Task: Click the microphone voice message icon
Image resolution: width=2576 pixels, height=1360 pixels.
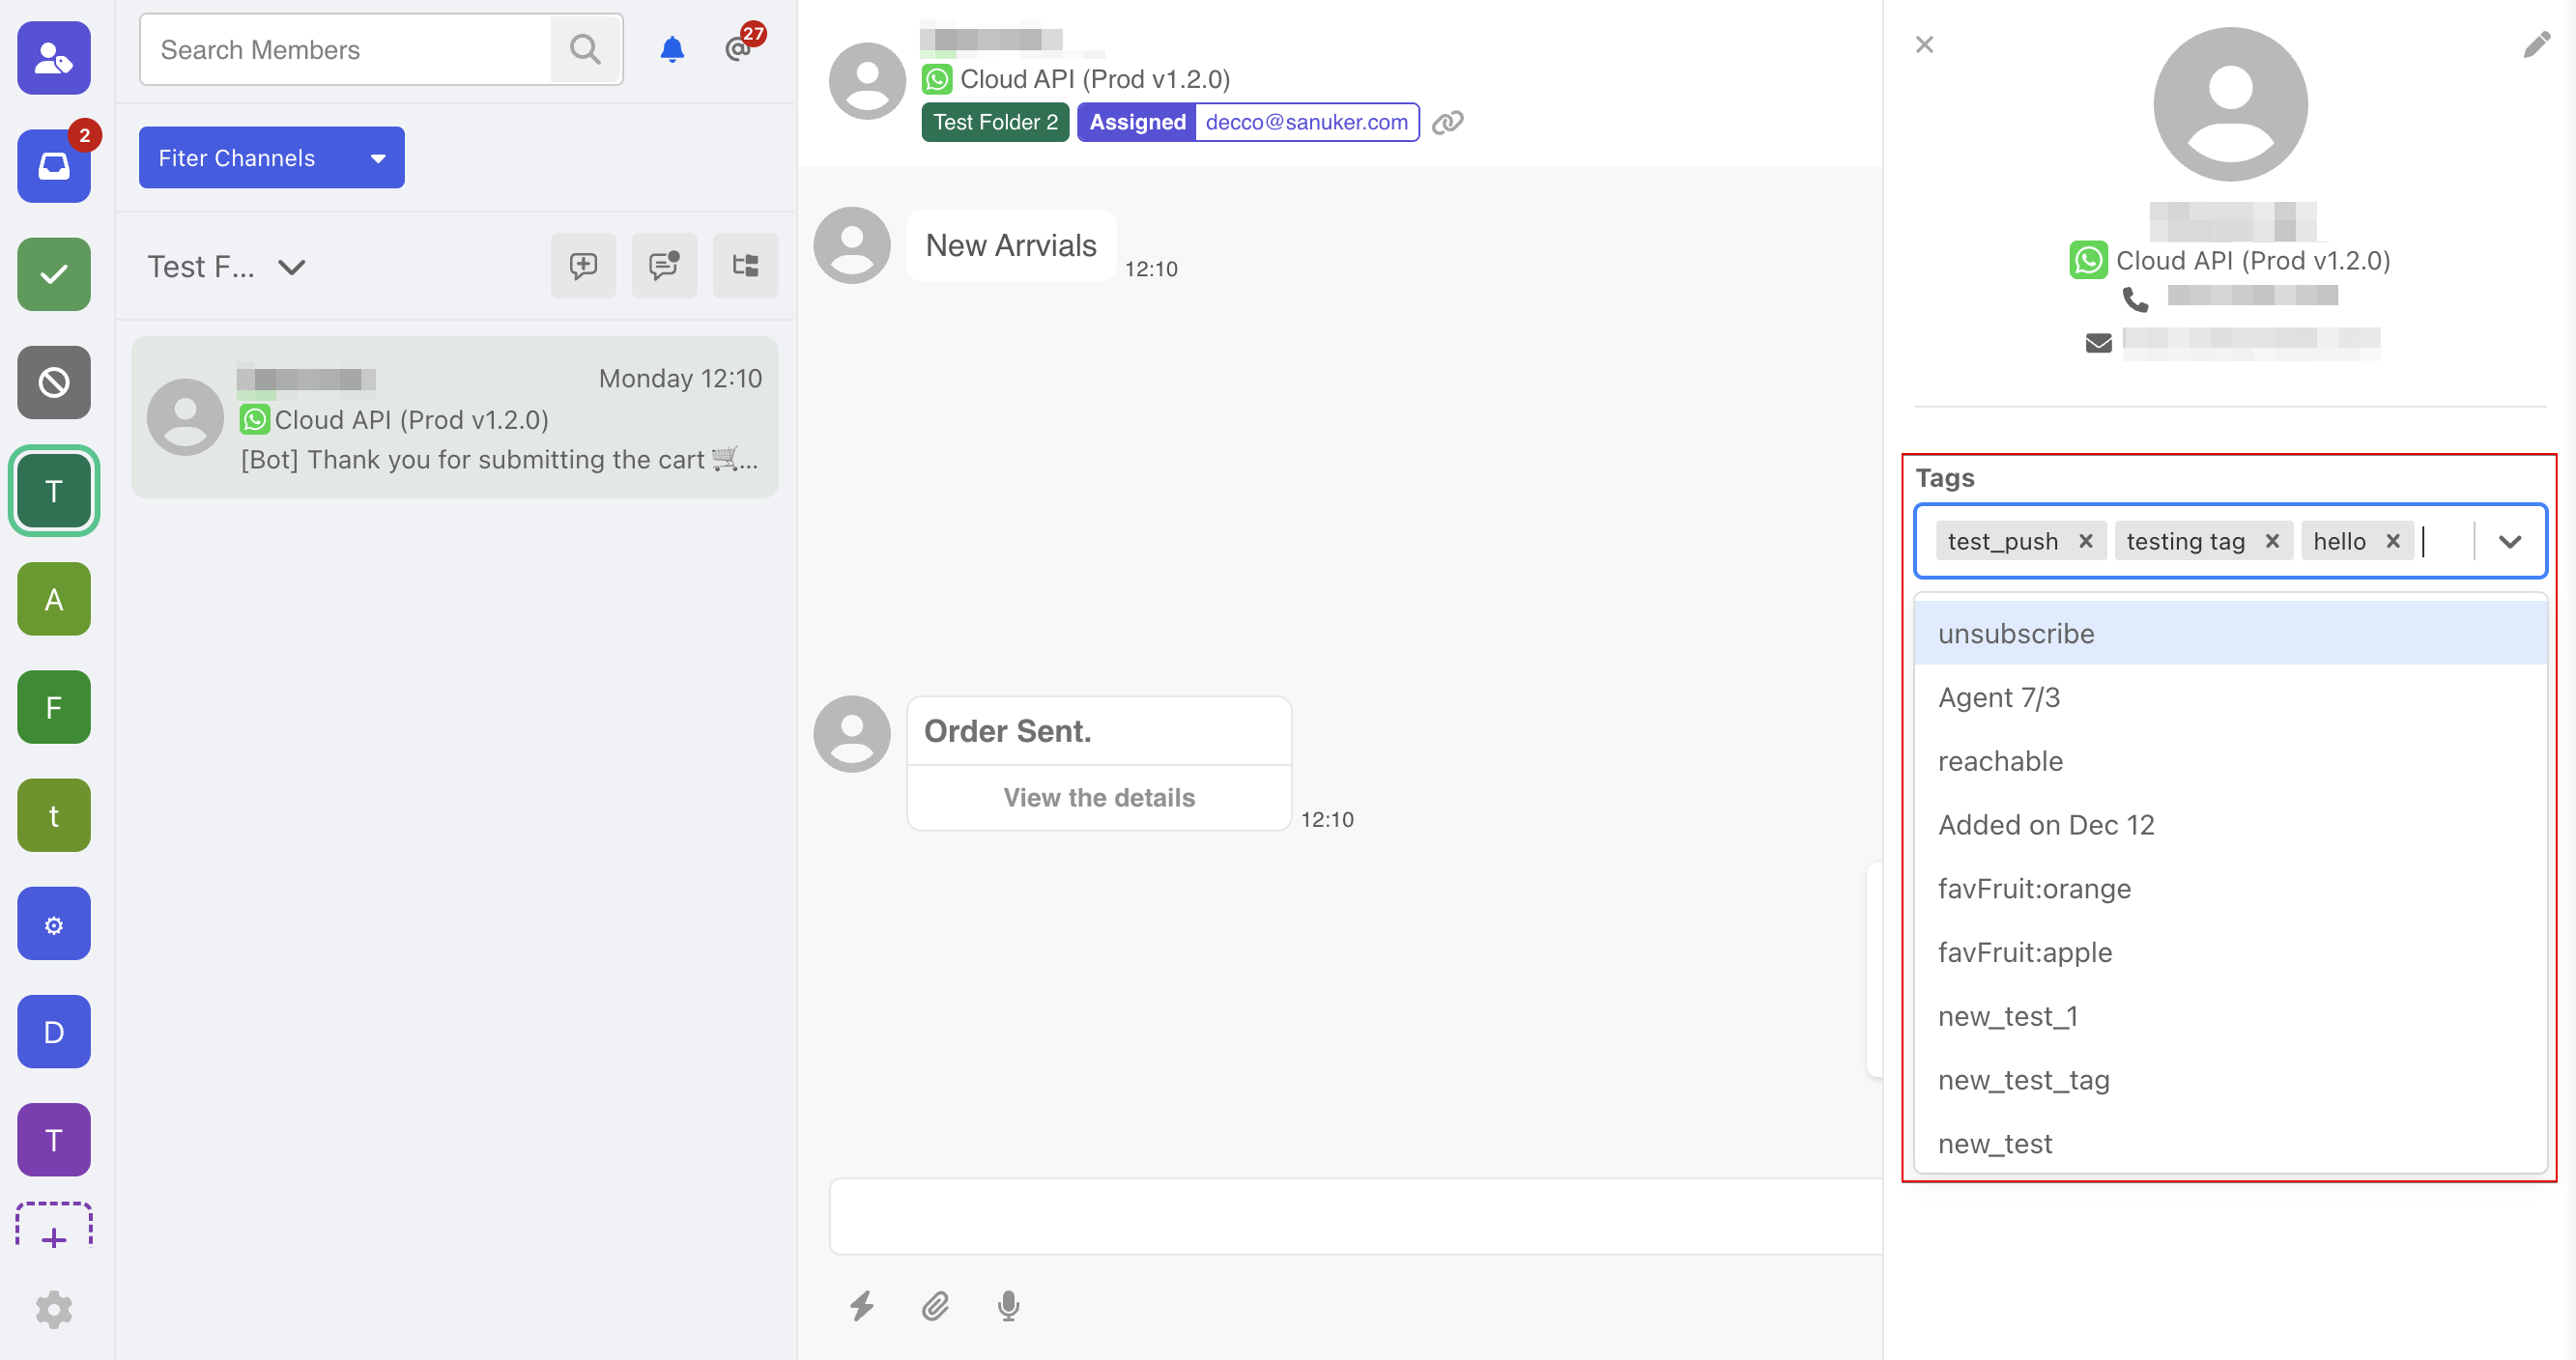Action: point(1008,1306)
